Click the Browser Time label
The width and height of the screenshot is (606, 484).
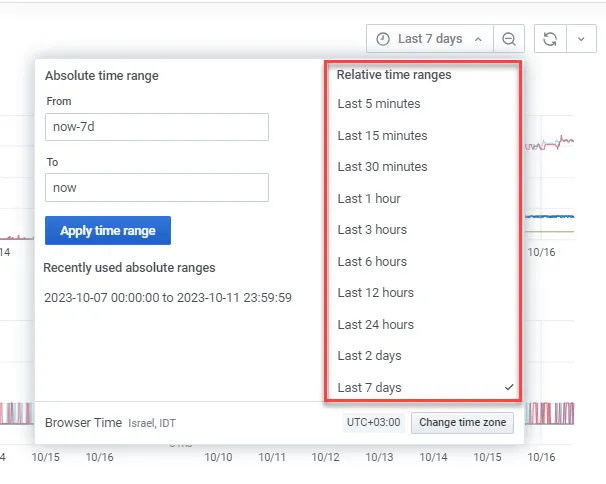point(83,423)
